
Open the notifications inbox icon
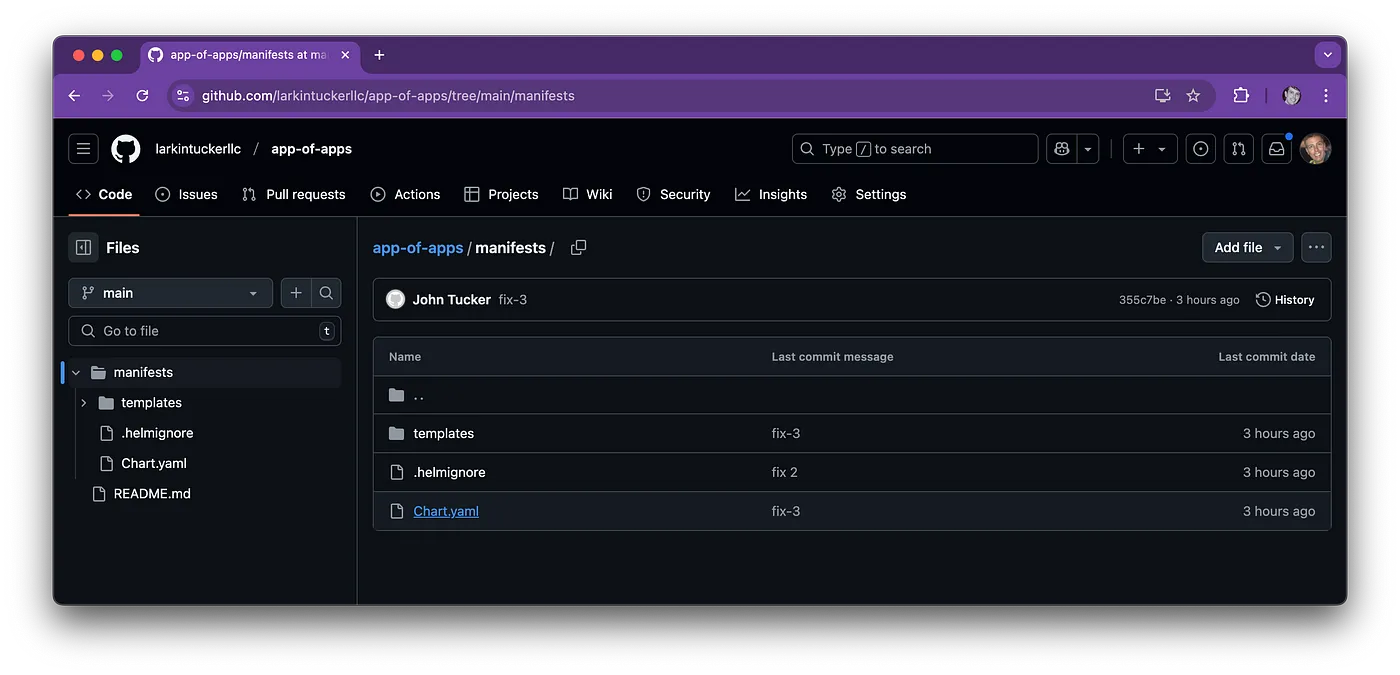[x=1276, y=149]
